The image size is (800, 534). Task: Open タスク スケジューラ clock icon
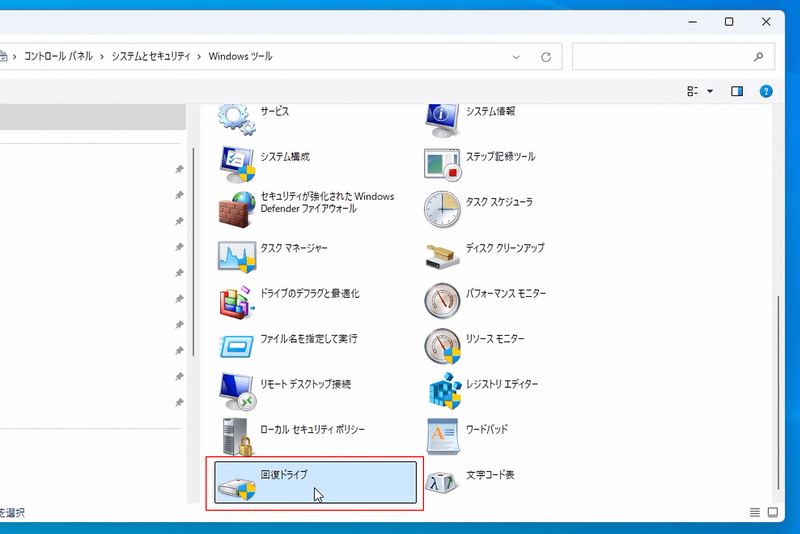click(x=442, y=210)
